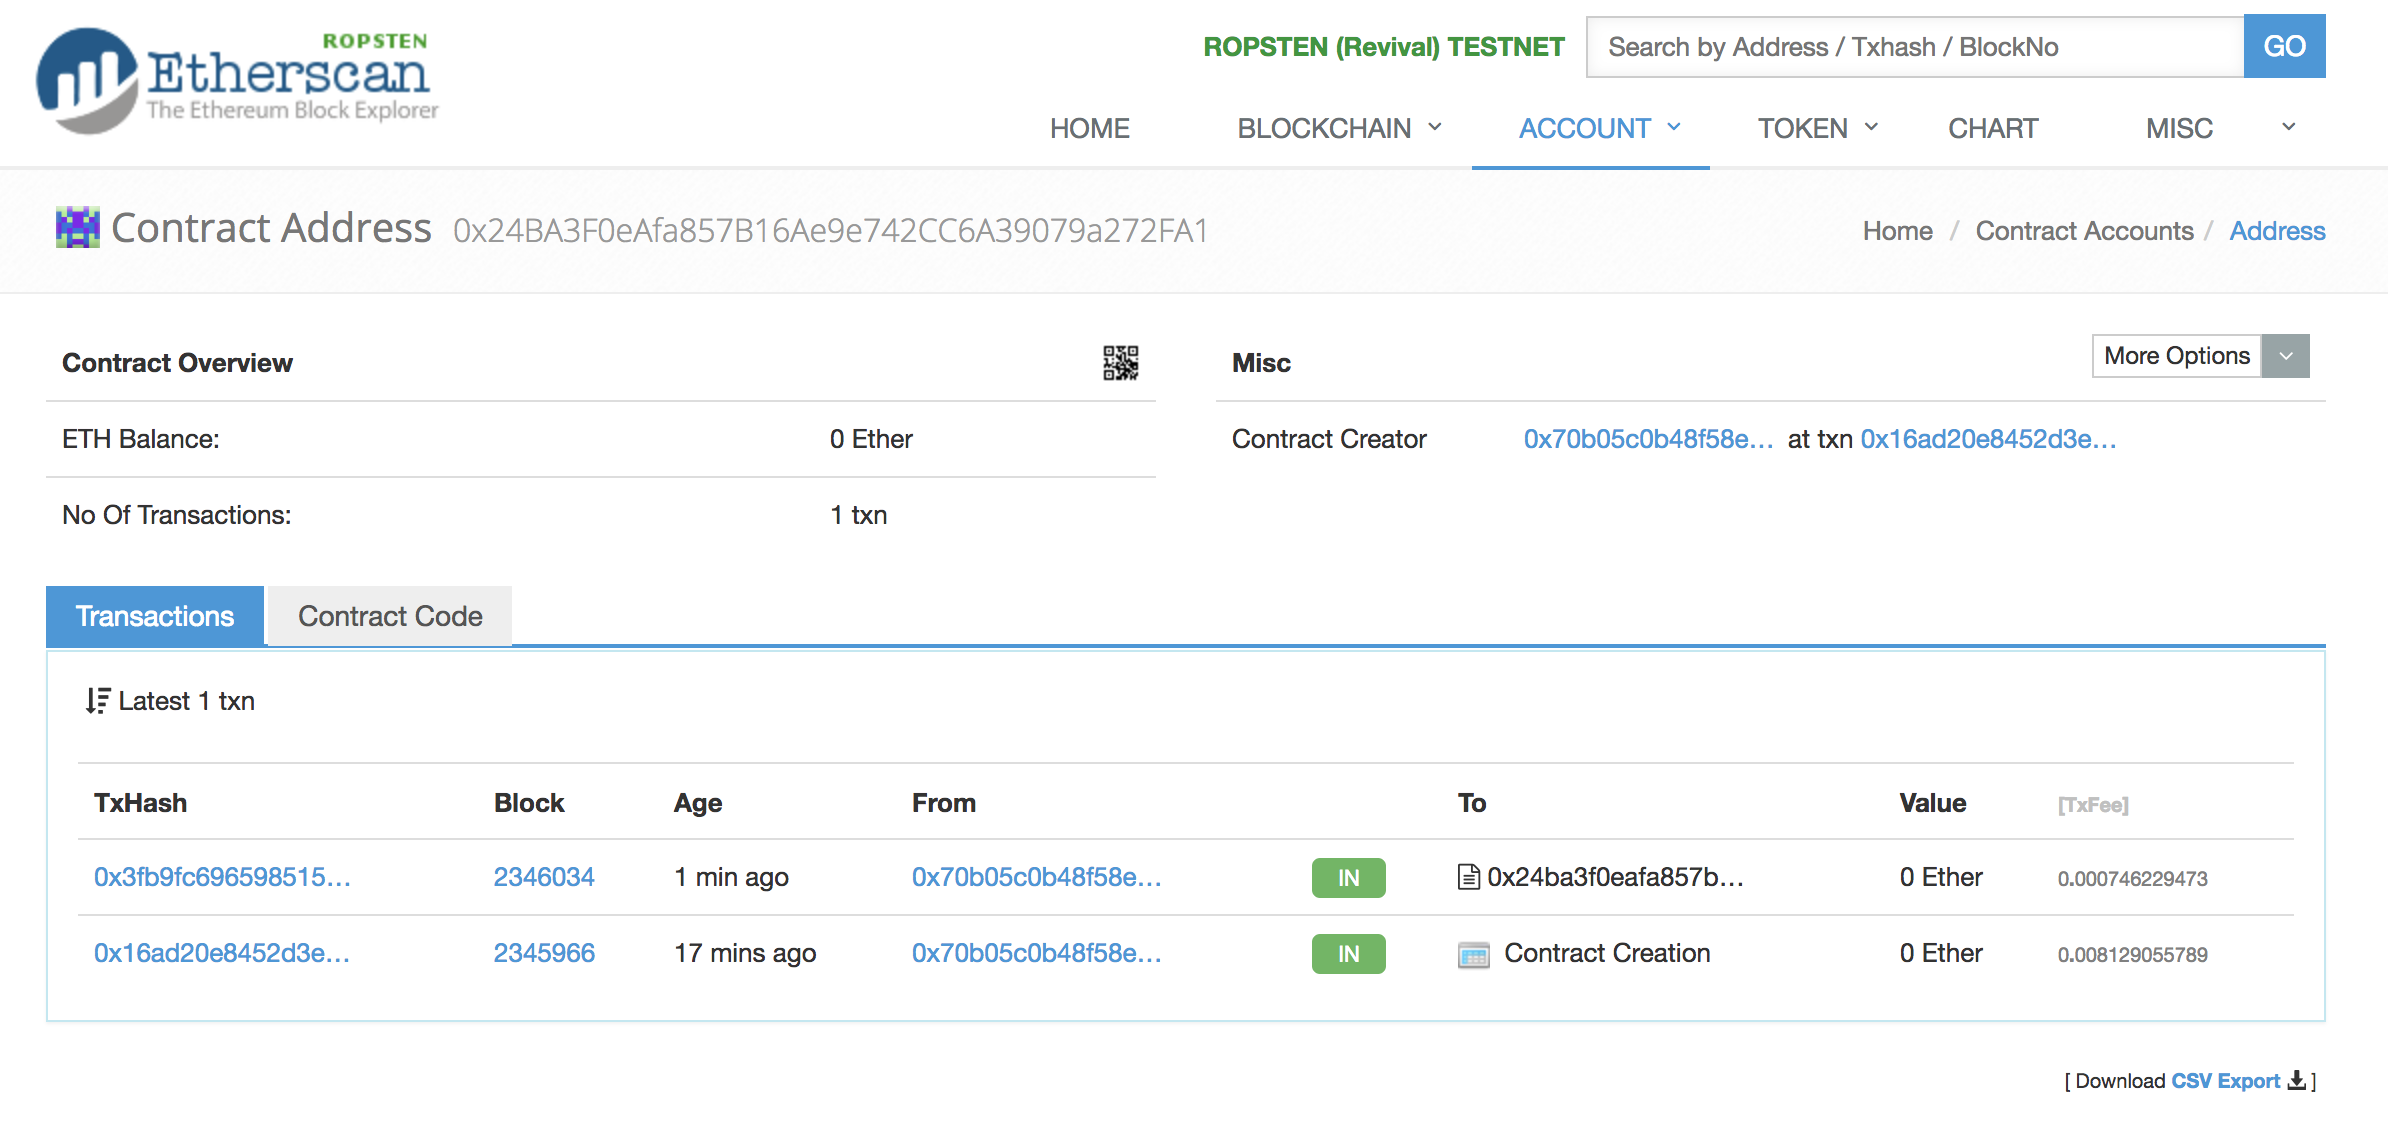Image resolution: width=2388 pixels, height=1140 pixels.
Task: Open From address in 17 mins ago row
Action: 1036,953
